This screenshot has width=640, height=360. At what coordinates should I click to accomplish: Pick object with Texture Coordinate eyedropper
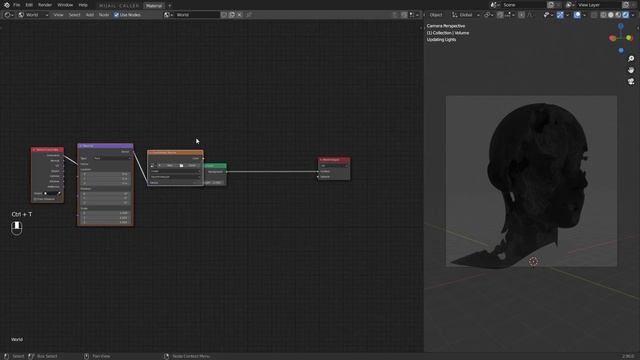tap(59, 193)
